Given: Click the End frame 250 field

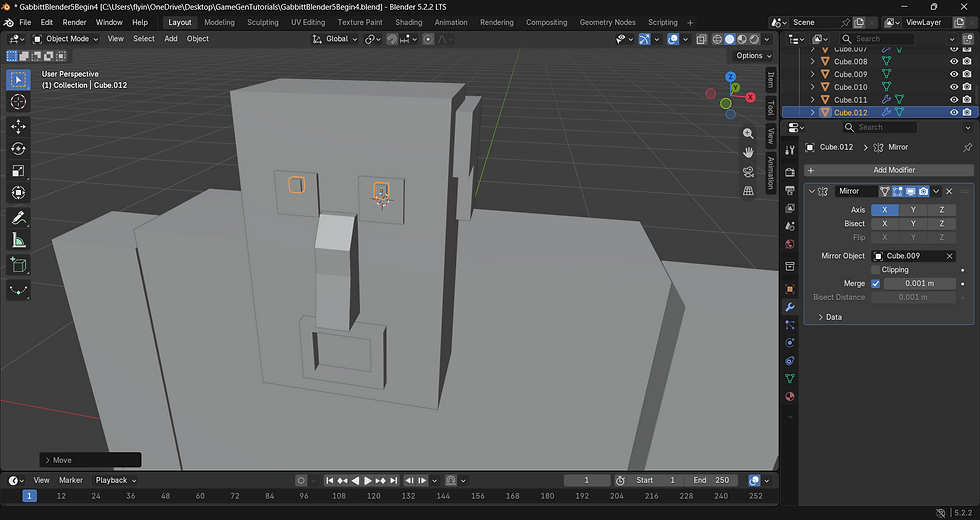Looking at the screenshot, I should click(711, 481).
